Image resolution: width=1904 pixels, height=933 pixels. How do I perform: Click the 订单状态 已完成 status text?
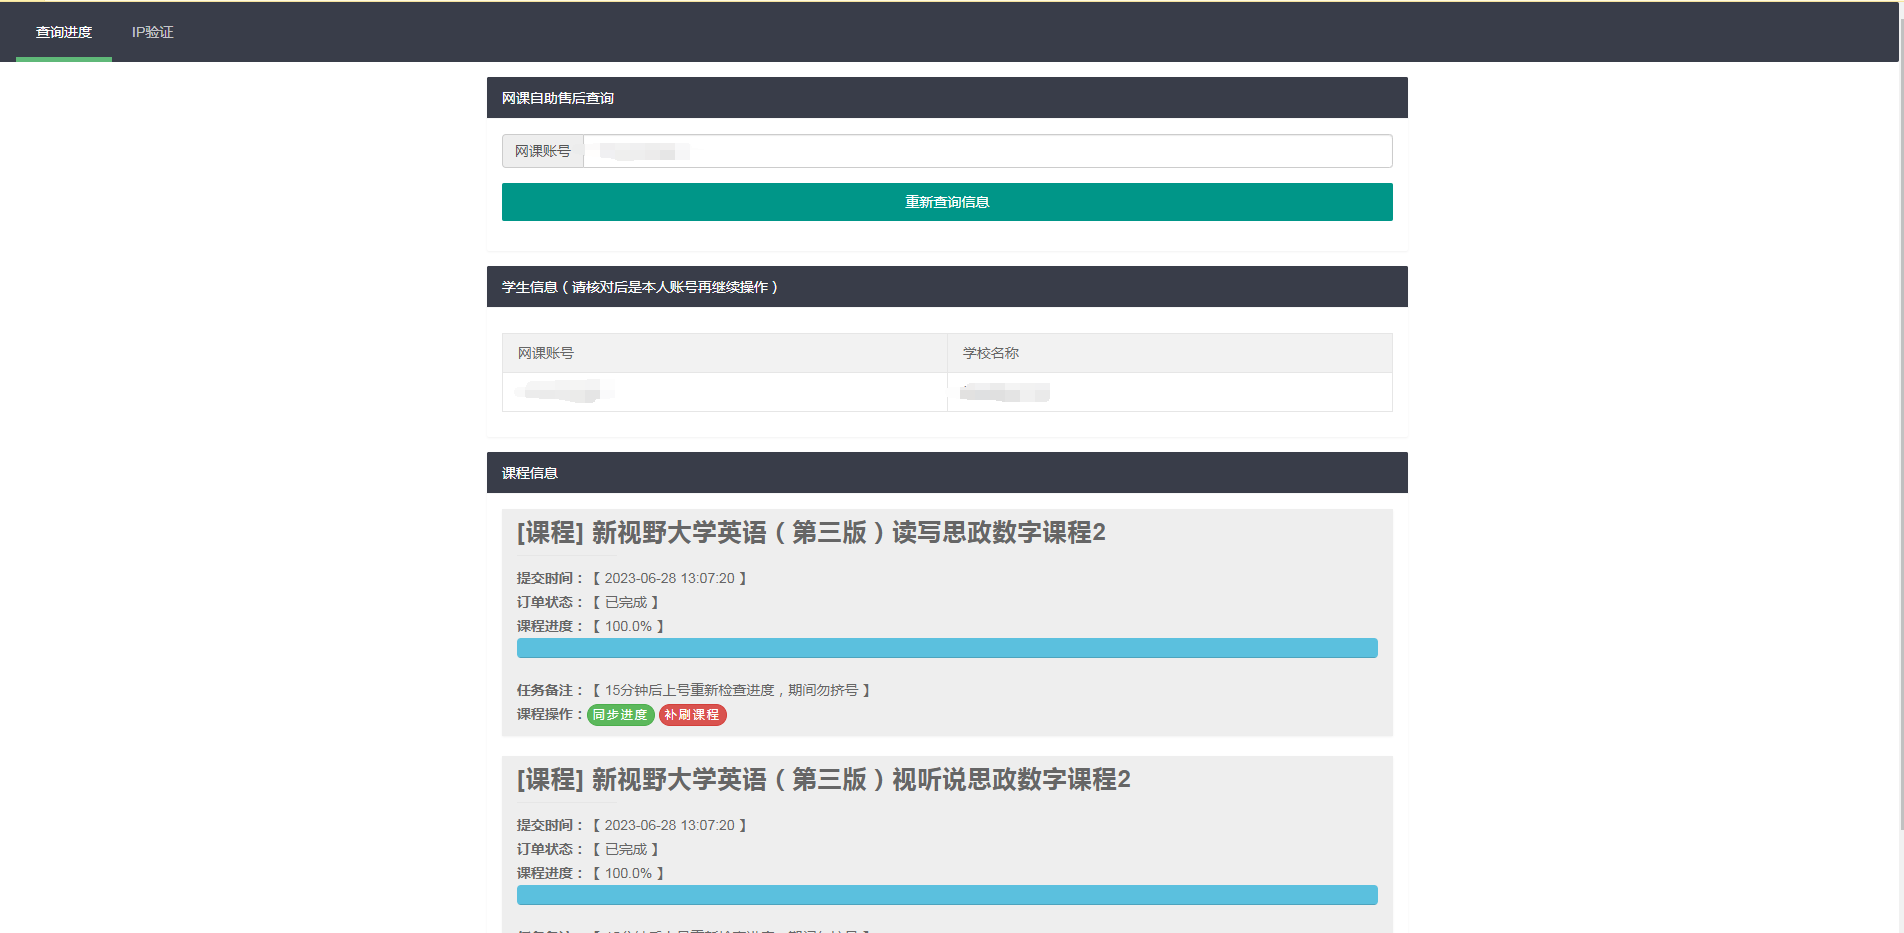tap(626, 601)
